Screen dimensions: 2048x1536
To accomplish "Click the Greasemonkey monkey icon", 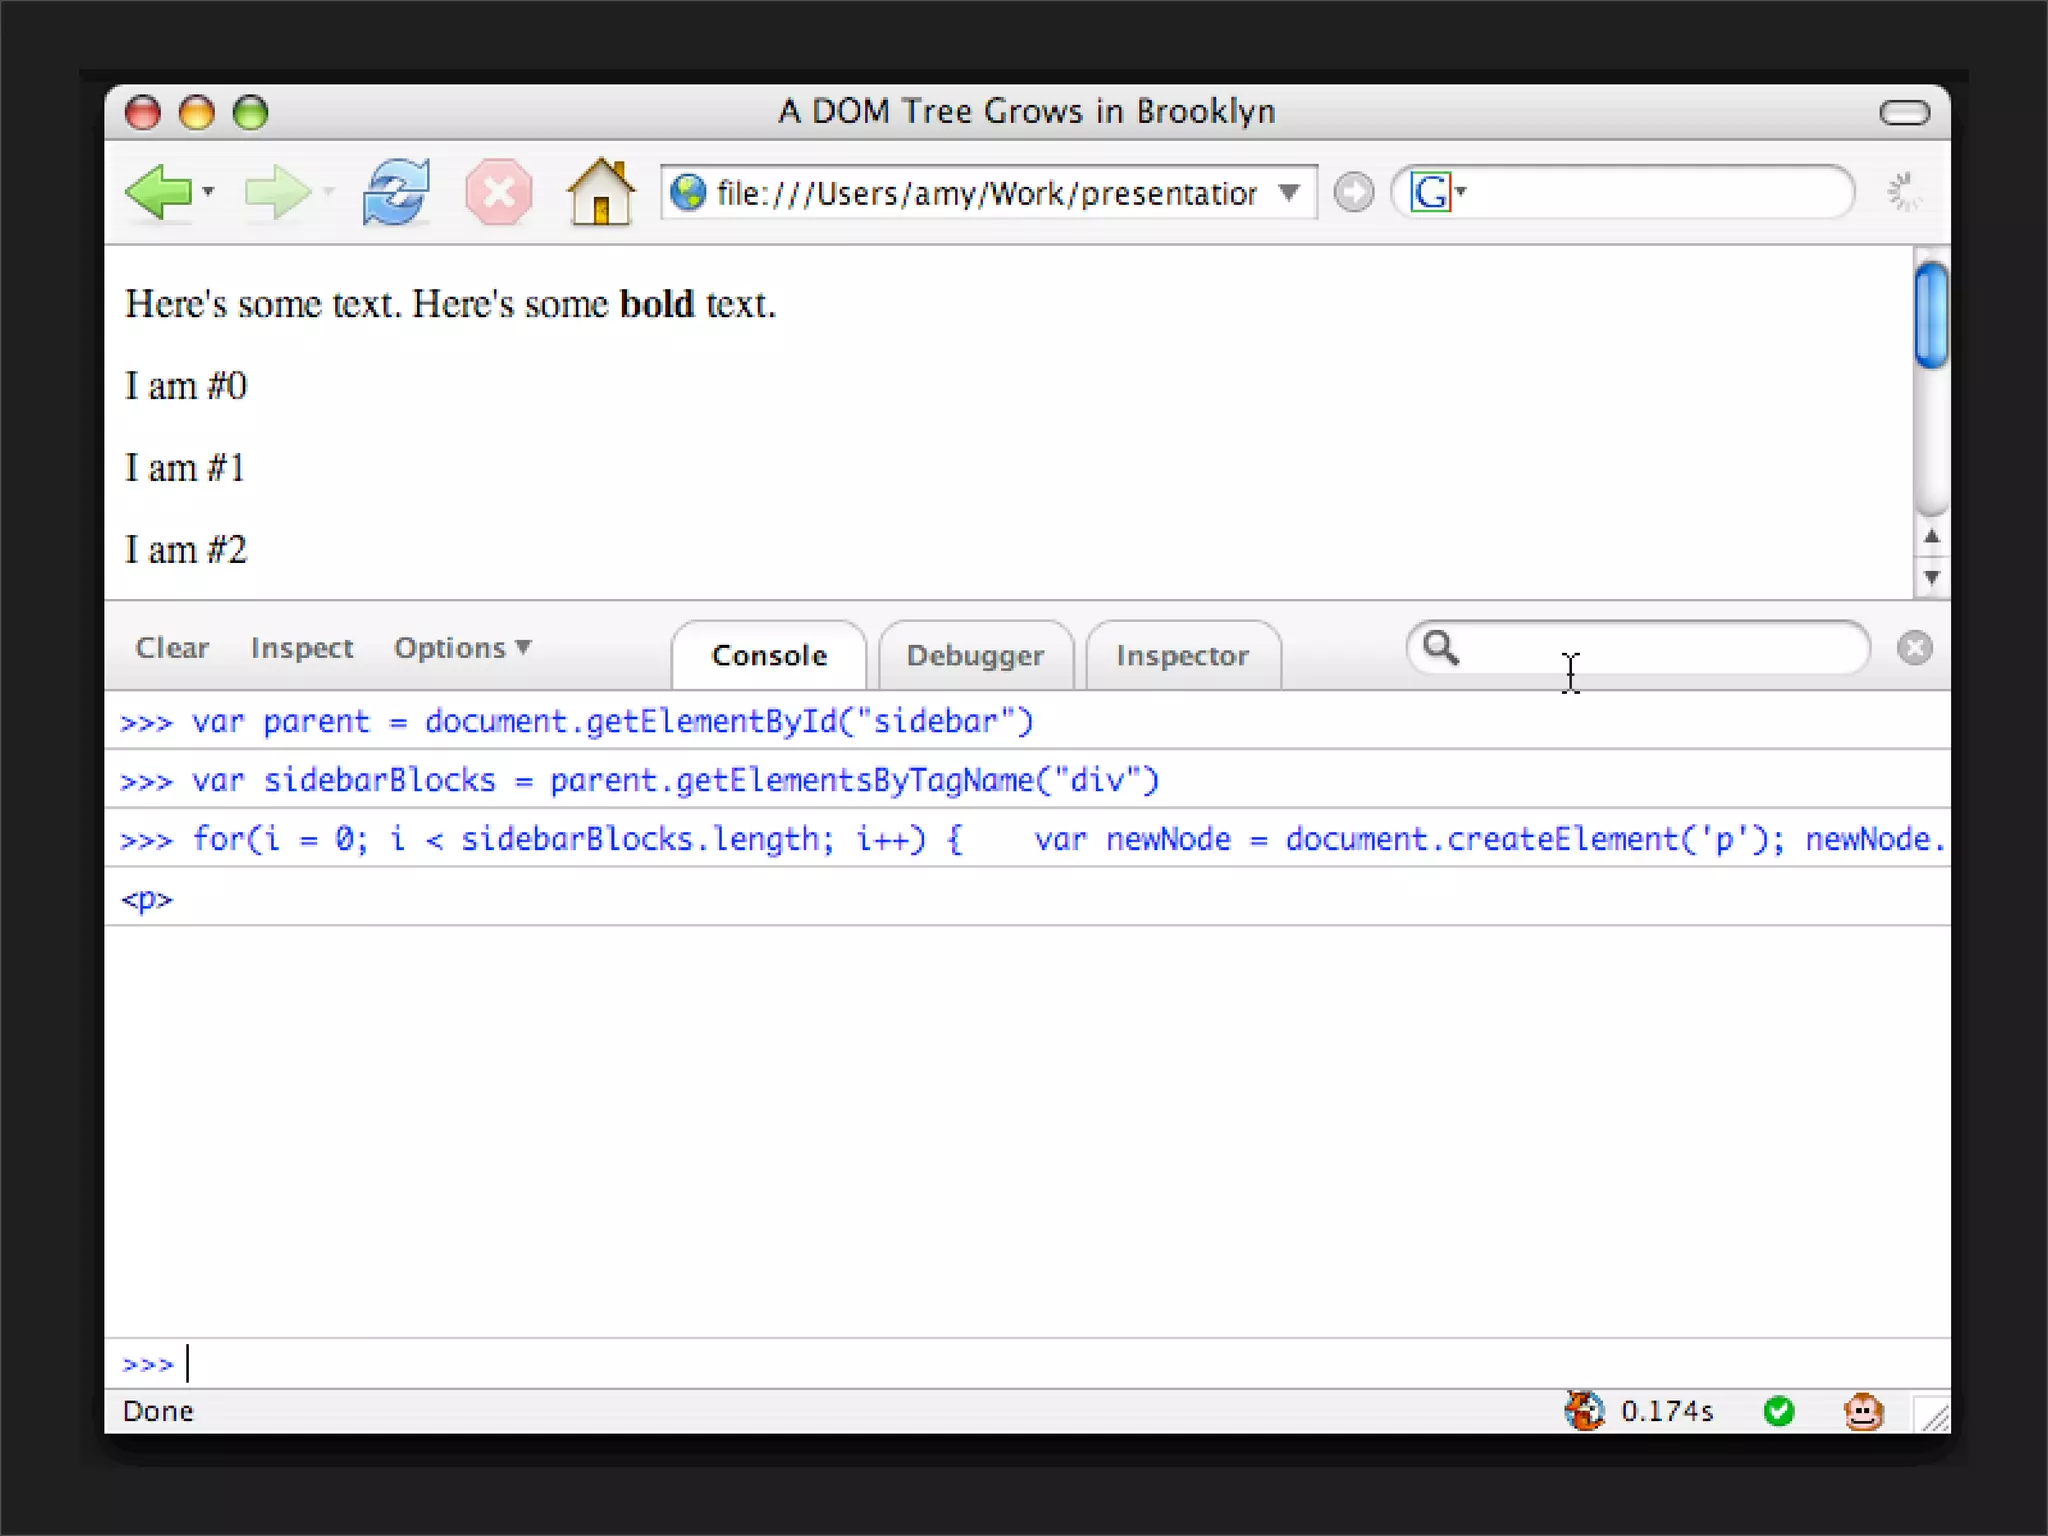I will (1863, 1411).
